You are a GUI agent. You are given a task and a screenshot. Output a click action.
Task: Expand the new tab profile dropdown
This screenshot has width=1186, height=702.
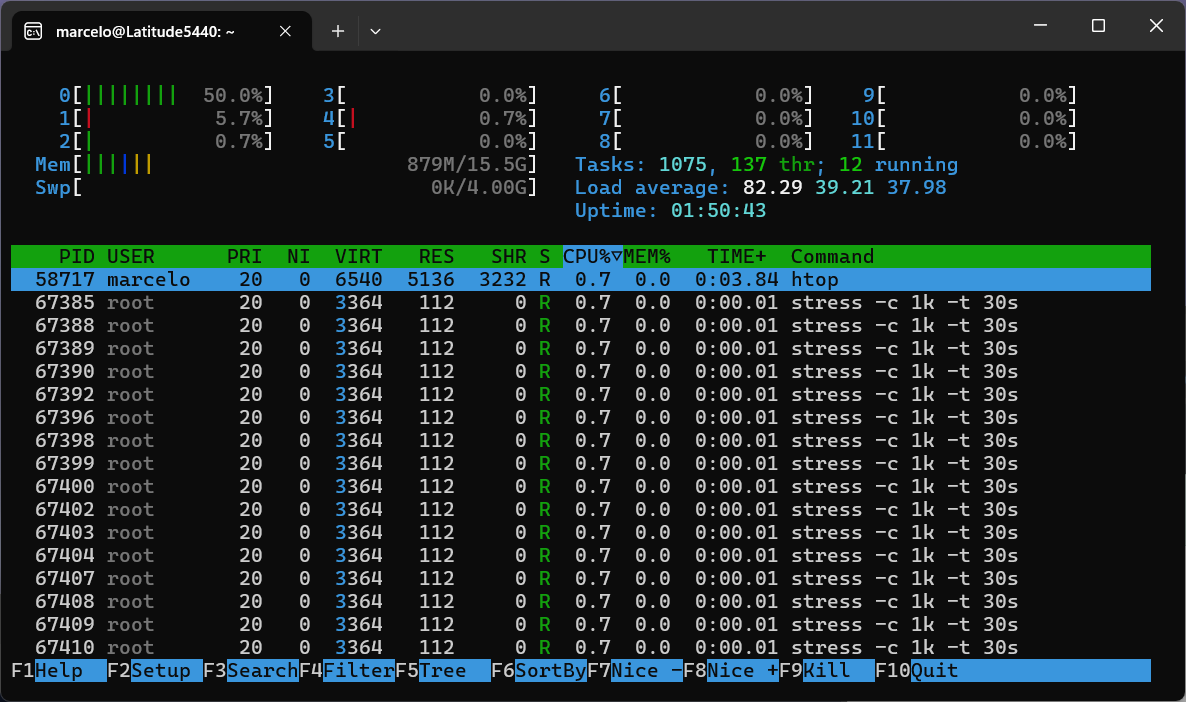click(x=375, y=31)
